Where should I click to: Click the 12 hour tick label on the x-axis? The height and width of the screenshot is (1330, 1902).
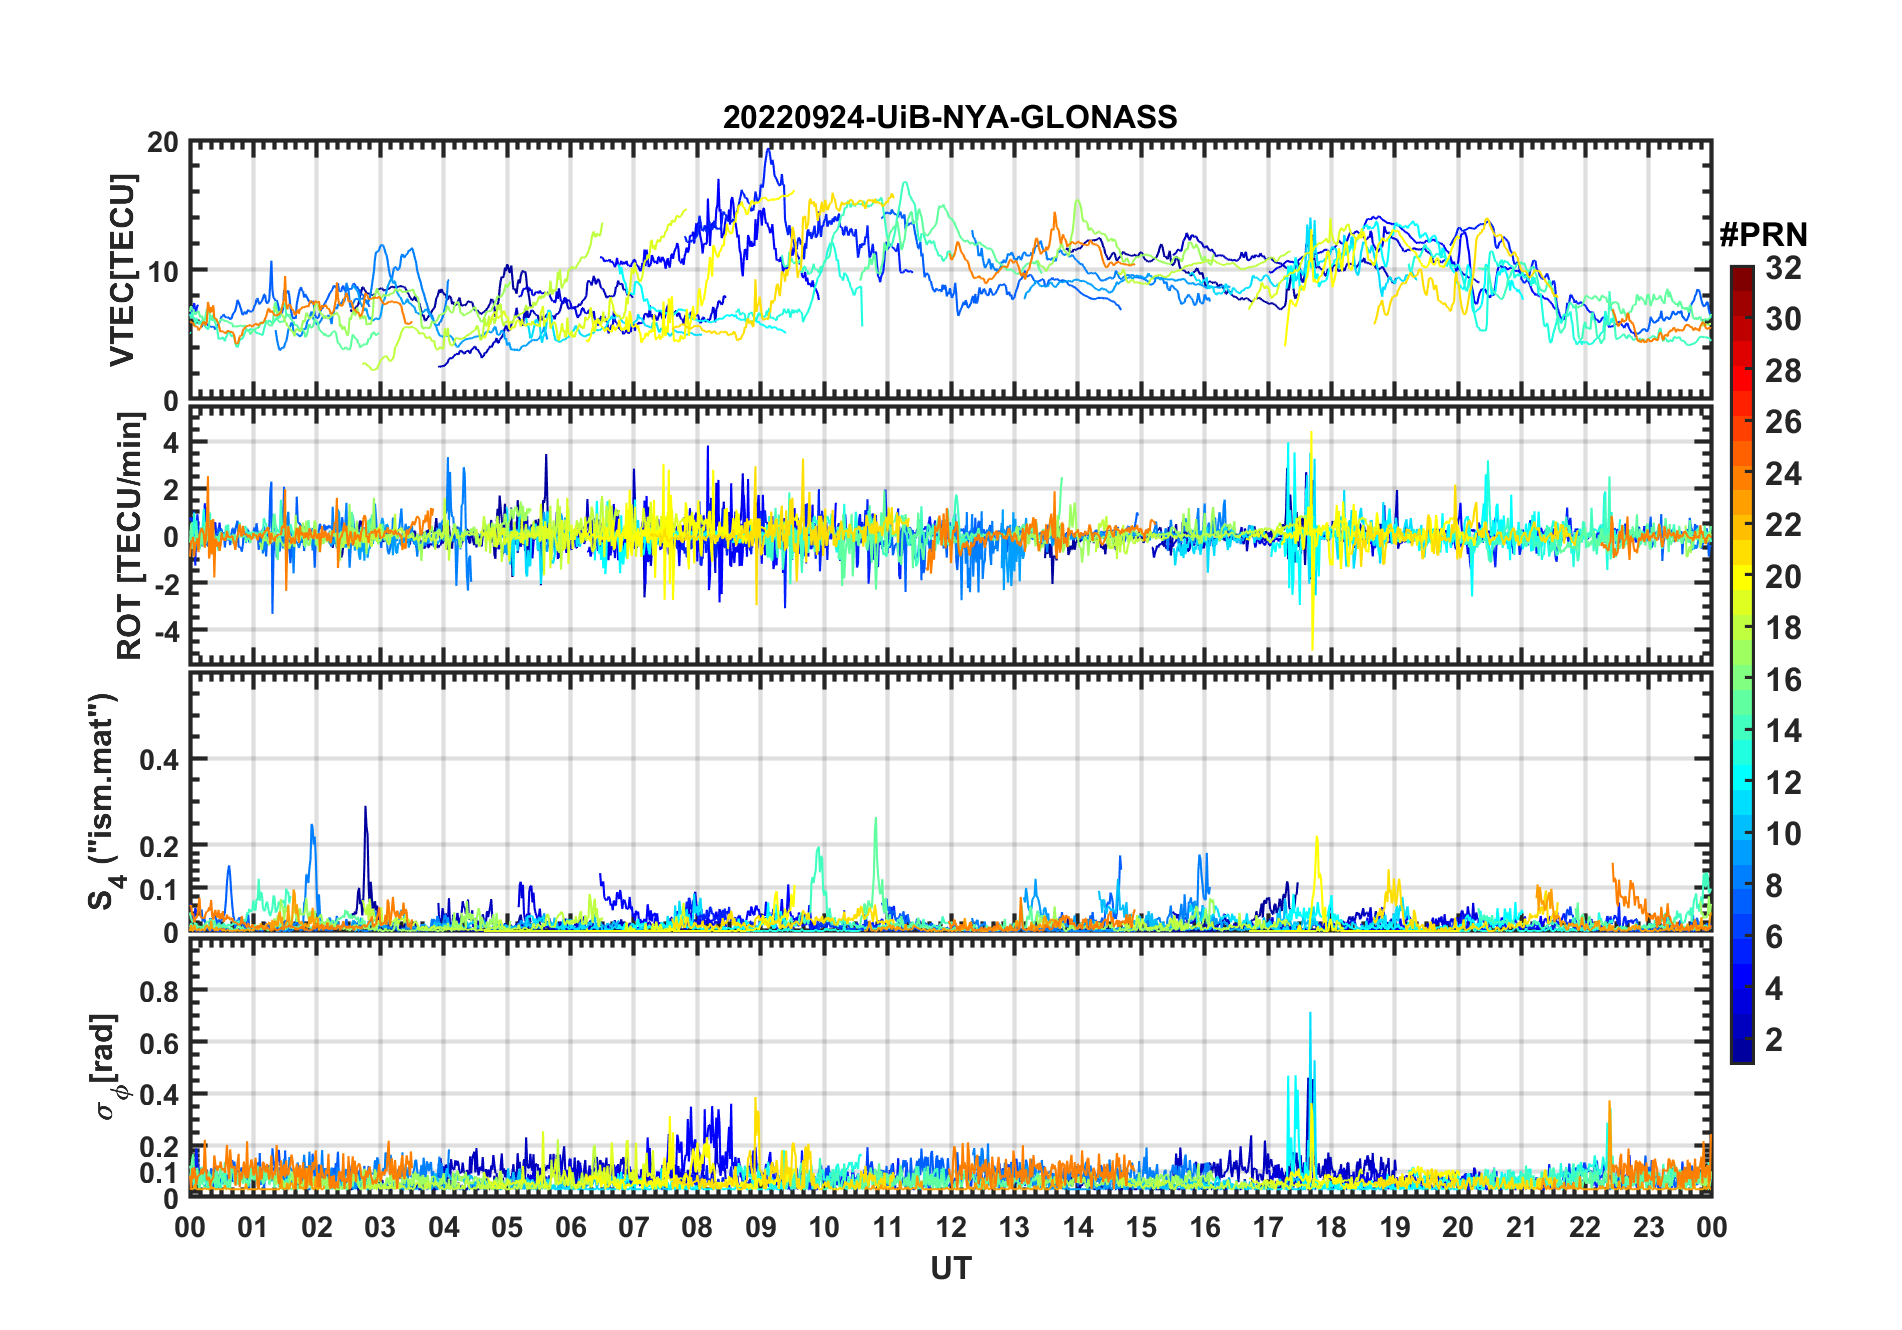point(951,1227)
